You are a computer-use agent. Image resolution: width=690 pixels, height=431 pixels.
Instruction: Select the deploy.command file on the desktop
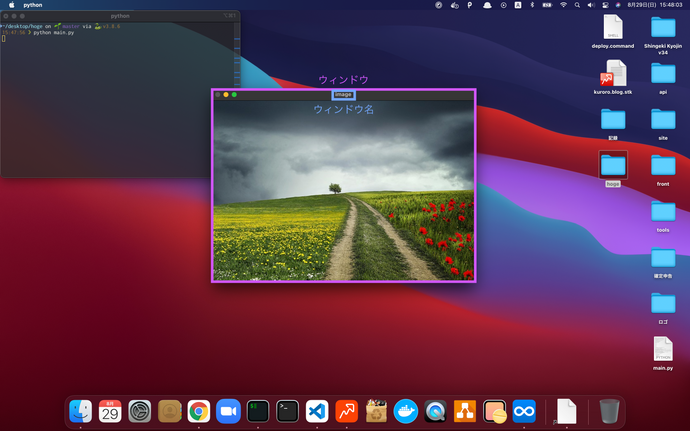point(613,31)
